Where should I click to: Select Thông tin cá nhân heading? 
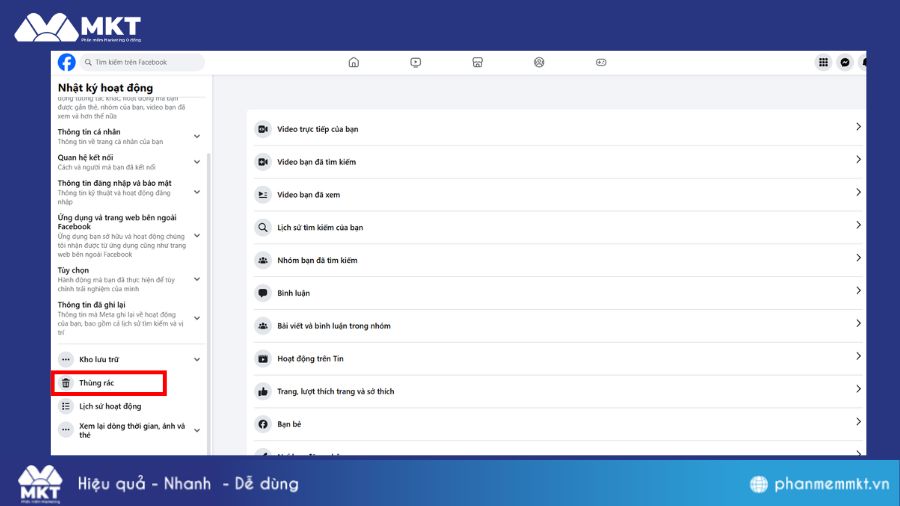[89, 132]
